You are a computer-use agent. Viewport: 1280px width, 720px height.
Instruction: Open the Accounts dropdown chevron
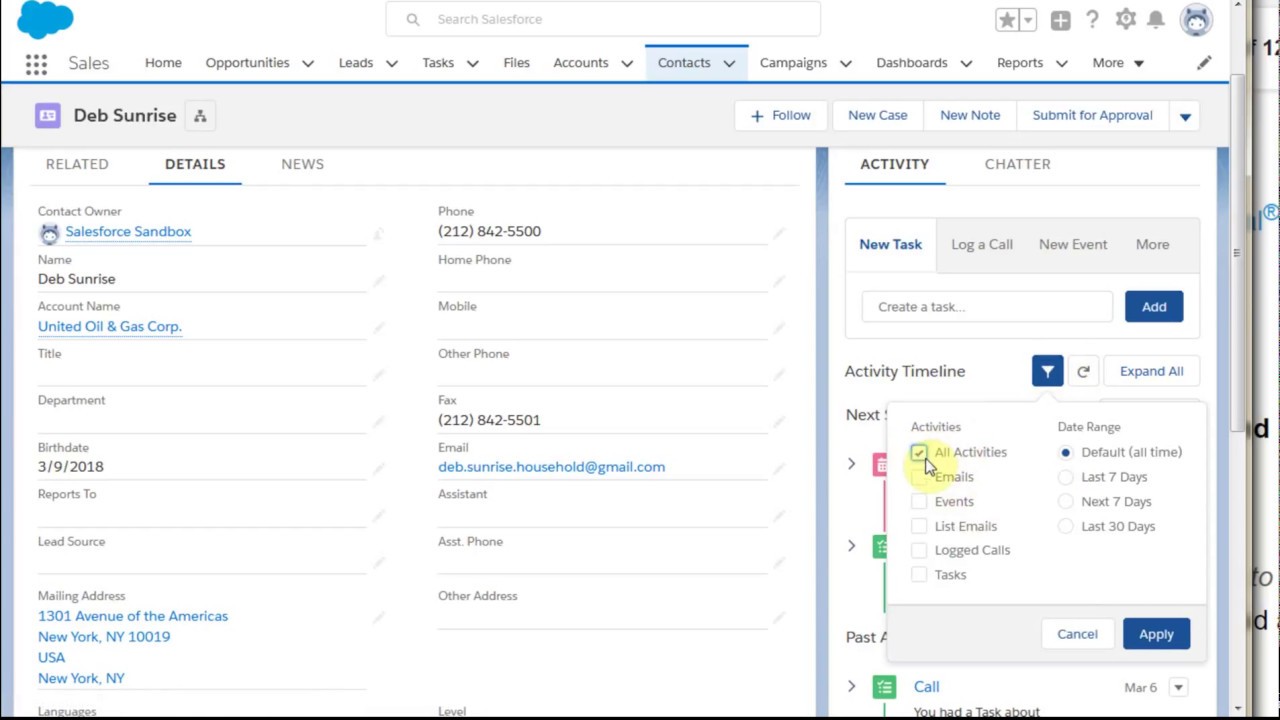[627, 64]
